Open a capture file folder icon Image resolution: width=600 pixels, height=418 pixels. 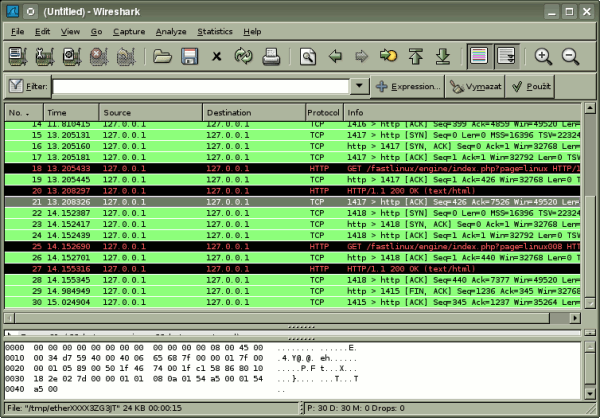[163, 57]
